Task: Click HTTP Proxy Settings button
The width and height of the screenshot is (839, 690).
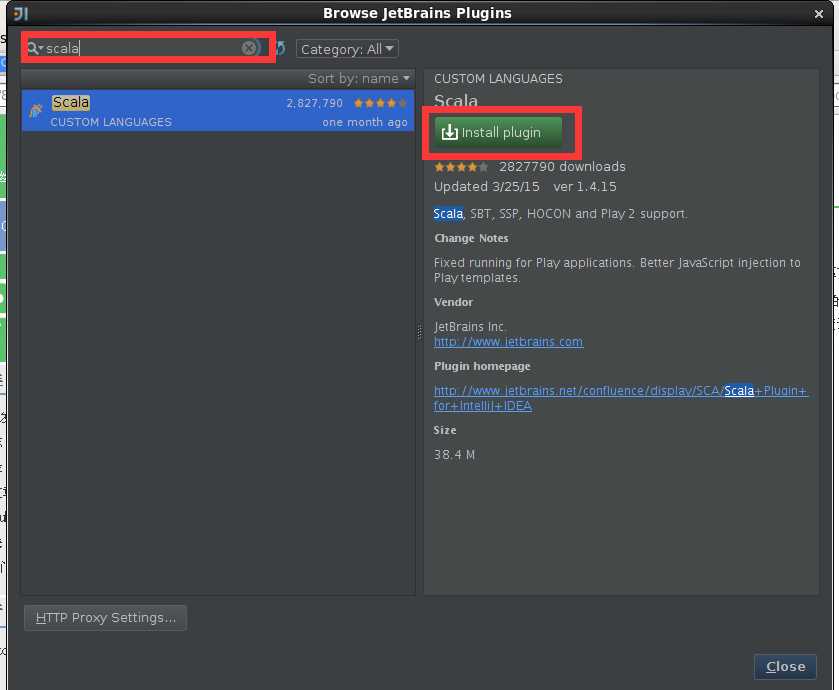Action: [x=105, y=618]
